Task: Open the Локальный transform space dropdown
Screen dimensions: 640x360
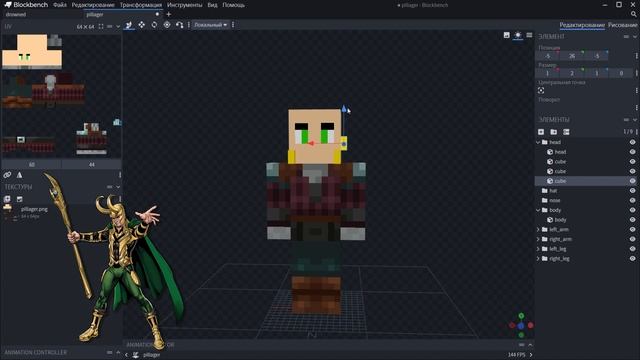Action: click(210, 25)
